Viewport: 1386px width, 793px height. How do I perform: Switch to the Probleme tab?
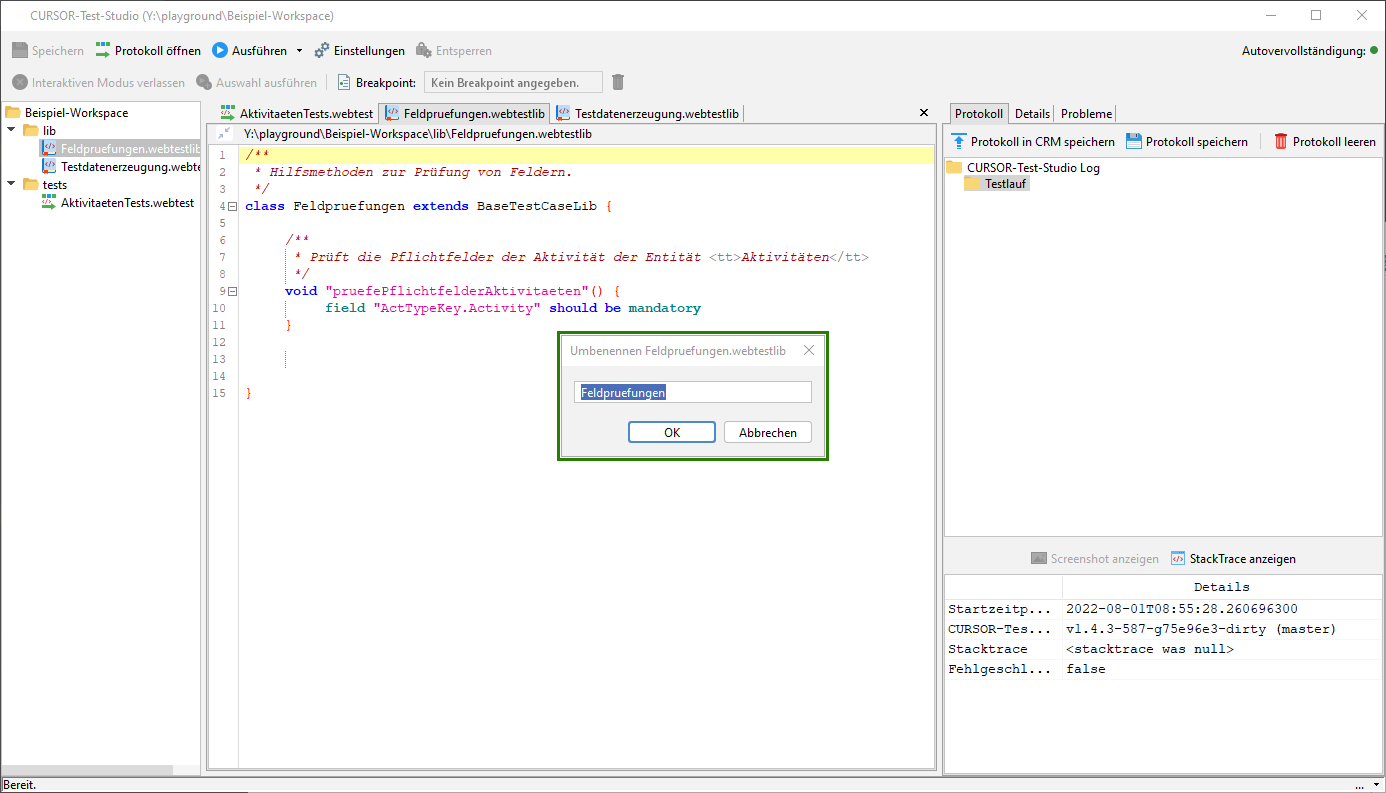1086,114
